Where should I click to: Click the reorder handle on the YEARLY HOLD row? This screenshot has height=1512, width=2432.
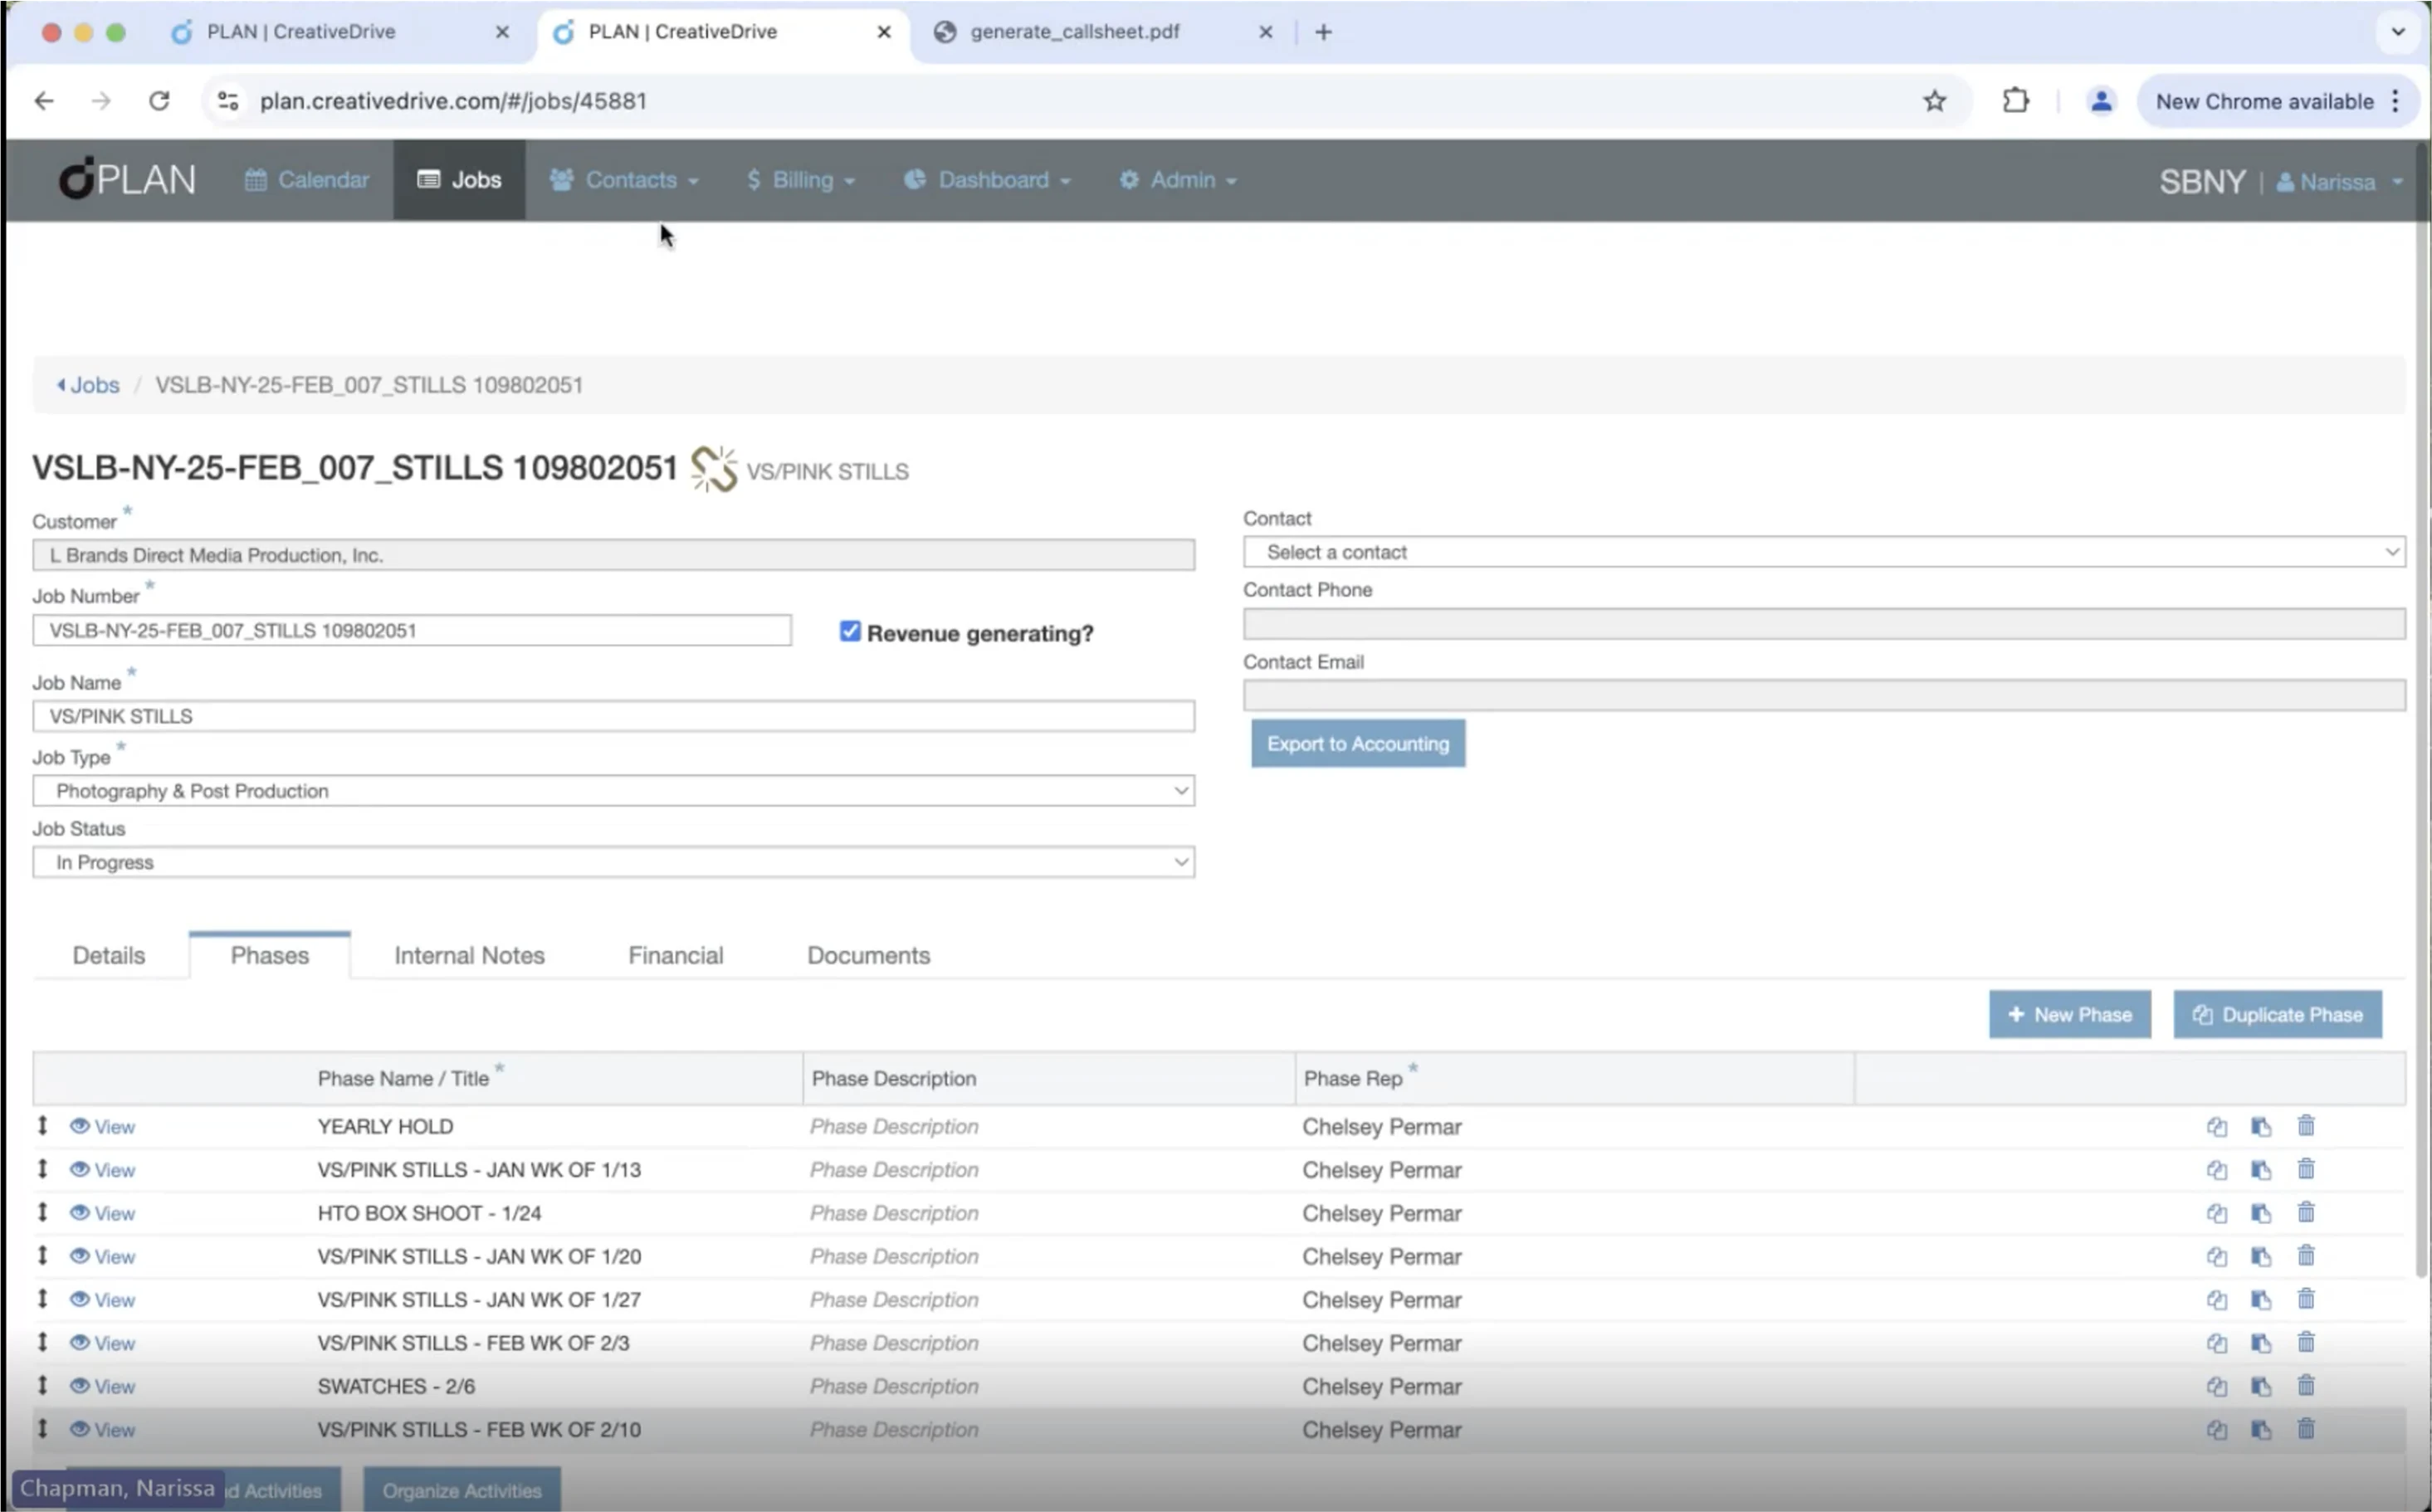[x=42, y=1126]
